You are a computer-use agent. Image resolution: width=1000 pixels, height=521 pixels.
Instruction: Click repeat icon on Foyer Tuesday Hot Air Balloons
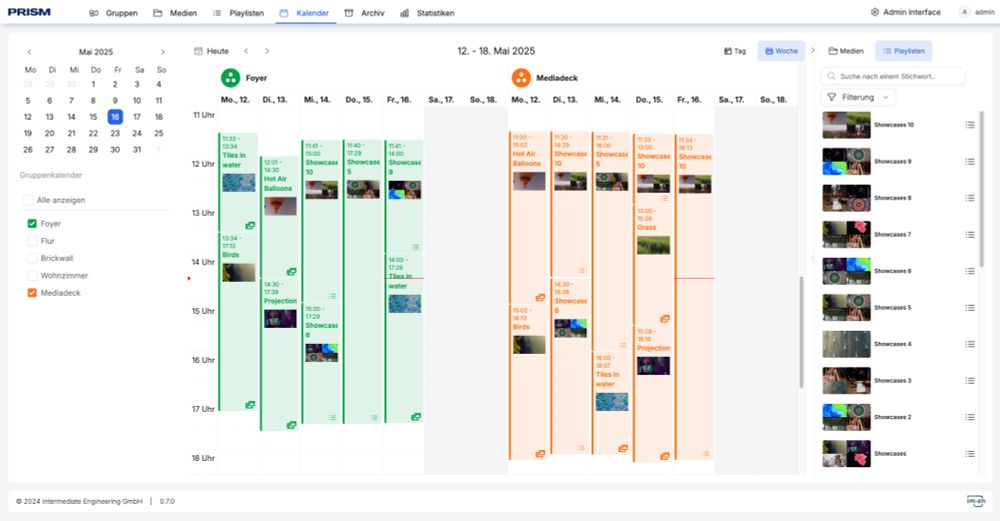(x=291, y=272)
